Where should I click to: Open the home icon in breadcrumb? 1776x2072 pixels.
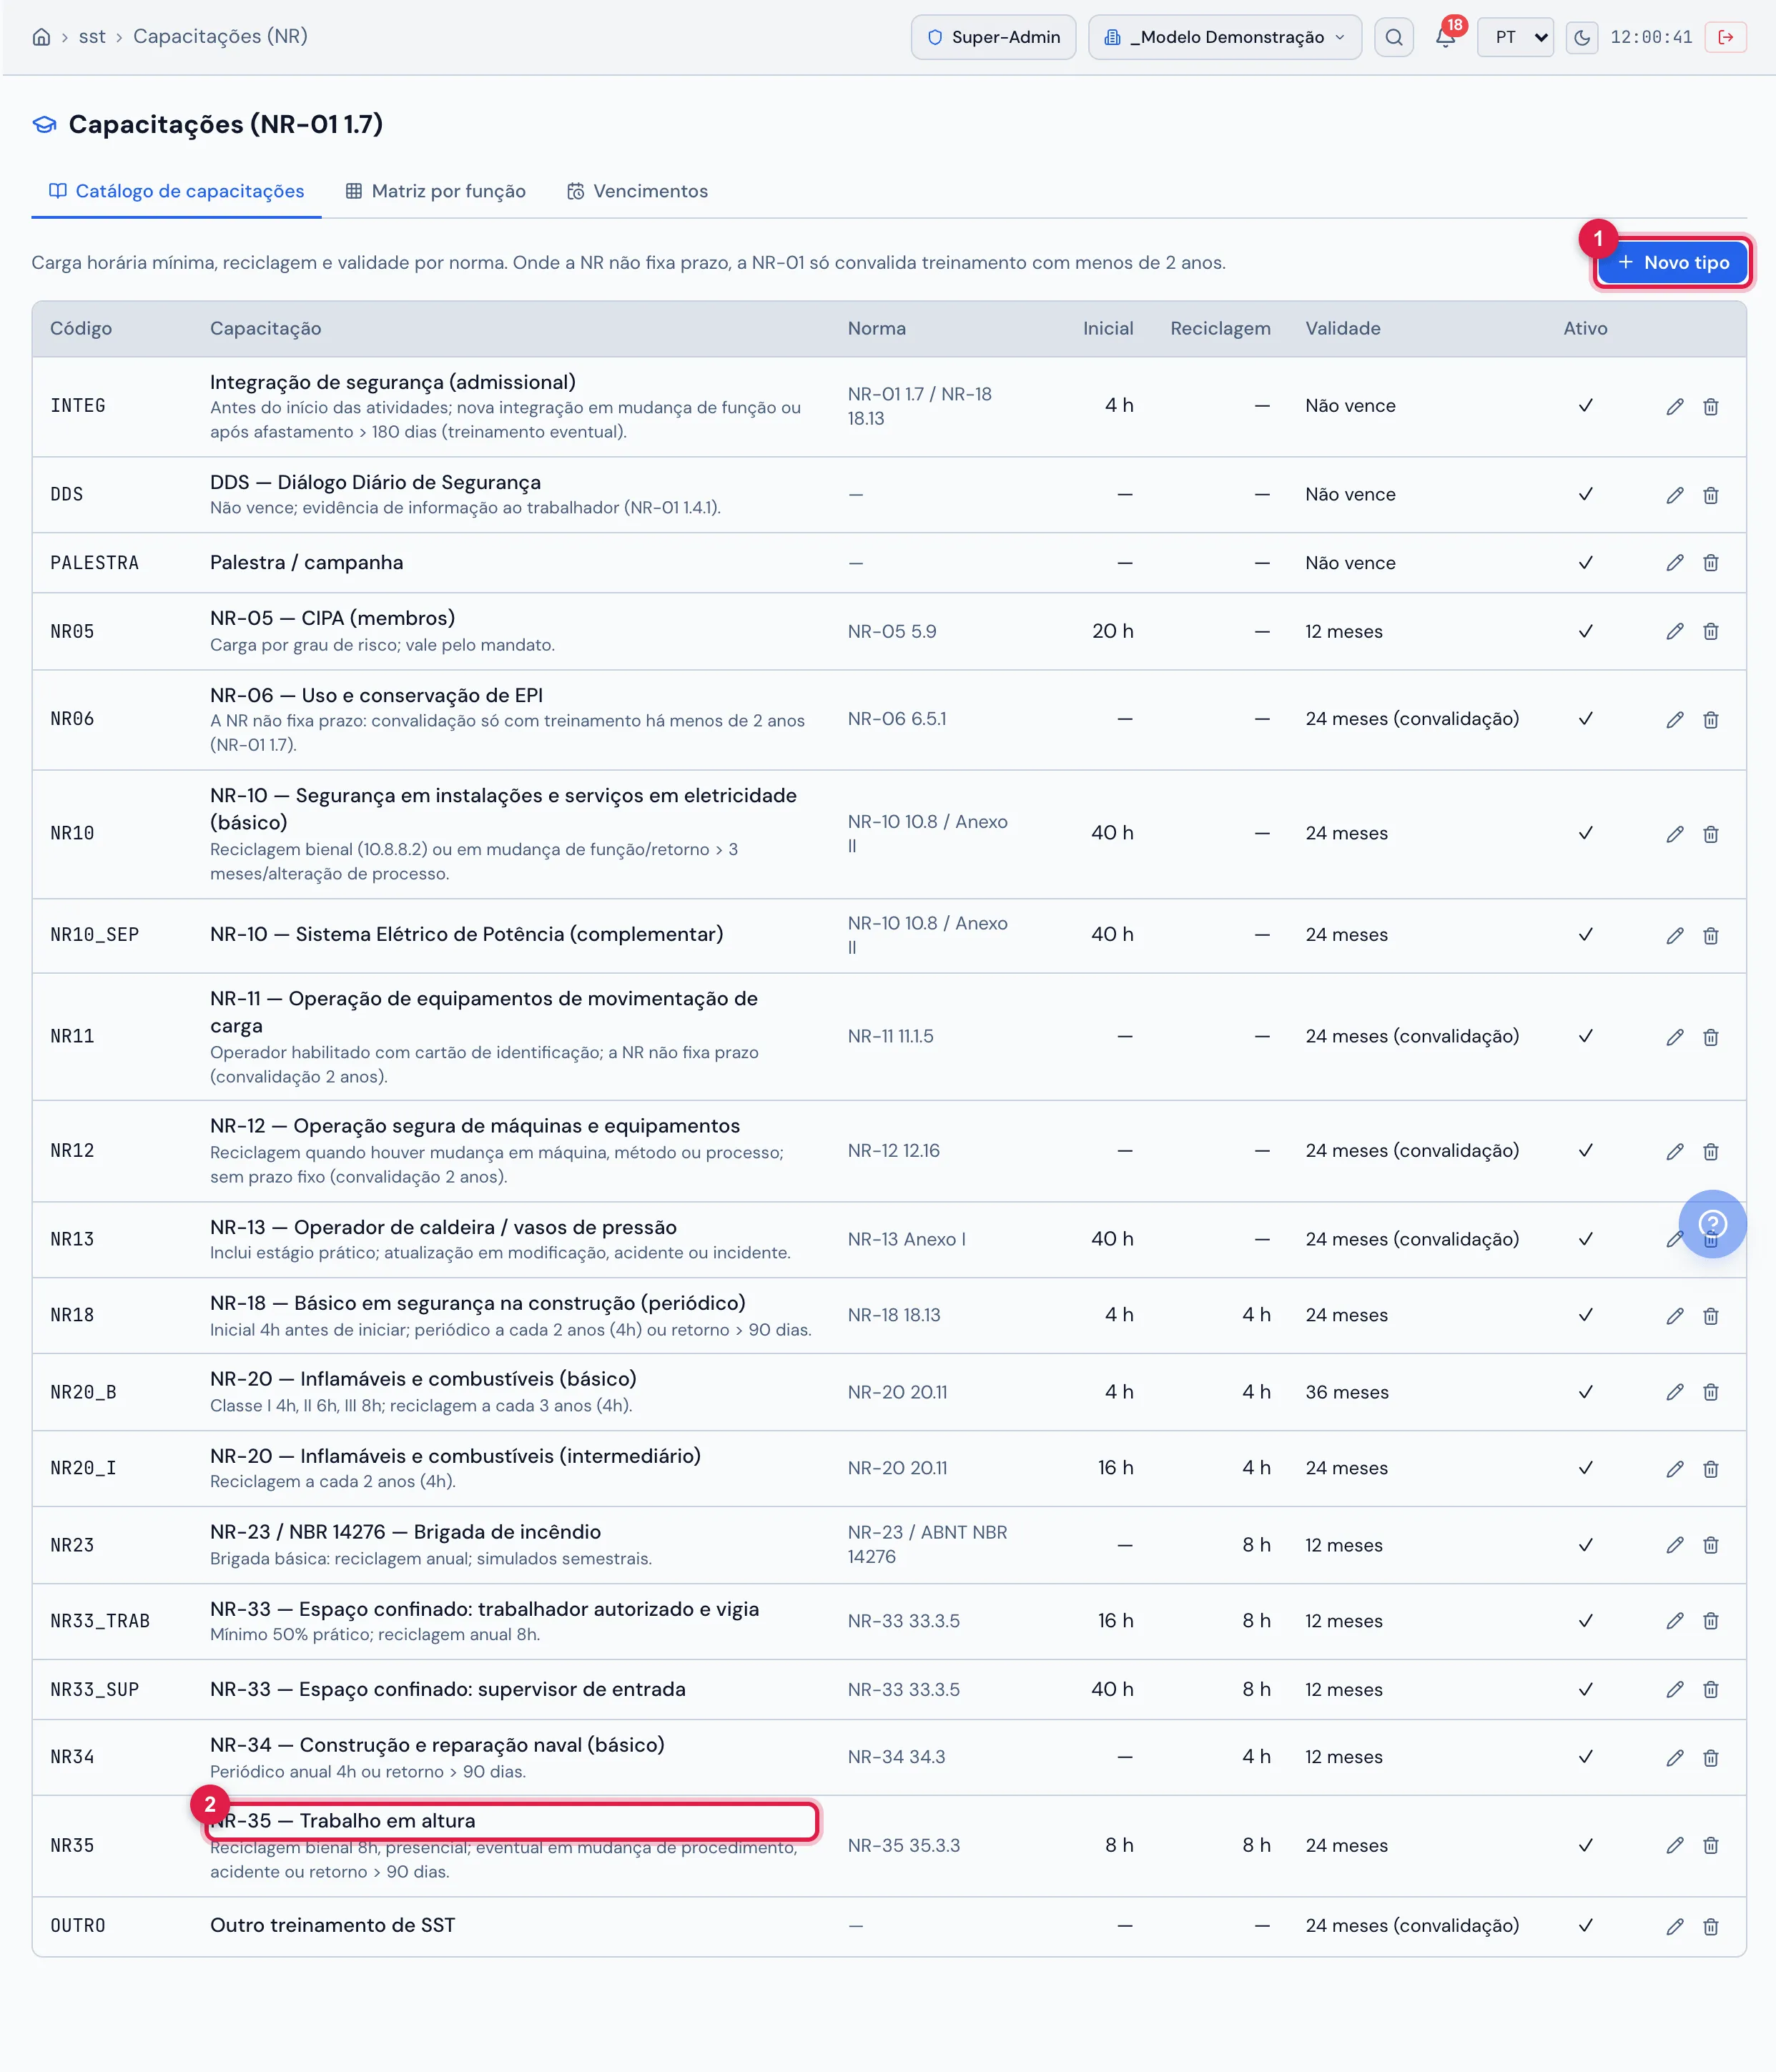41,37
